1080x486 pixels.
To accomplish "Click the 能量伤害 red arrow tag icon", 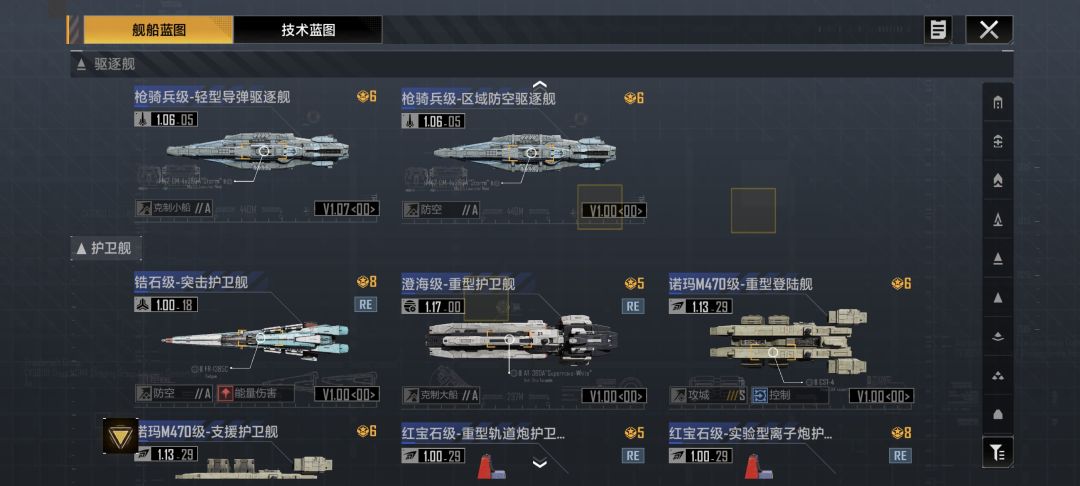I will (225, 394).
